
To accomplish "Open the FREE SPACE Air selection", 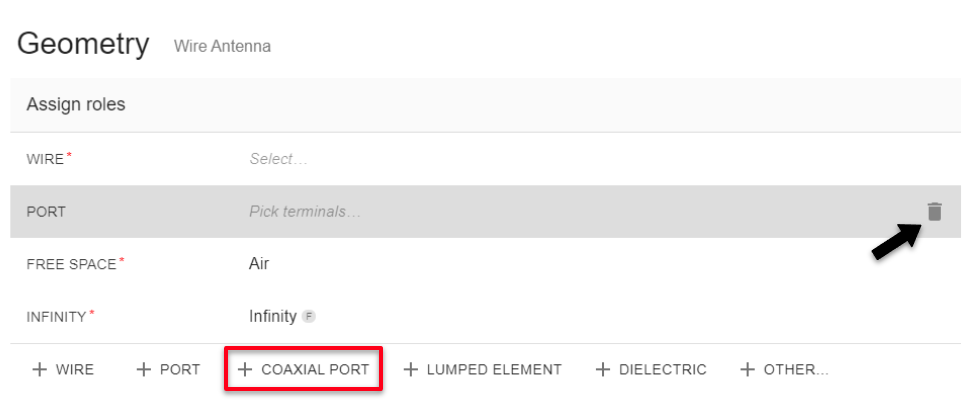I will [x=259, y=264].
